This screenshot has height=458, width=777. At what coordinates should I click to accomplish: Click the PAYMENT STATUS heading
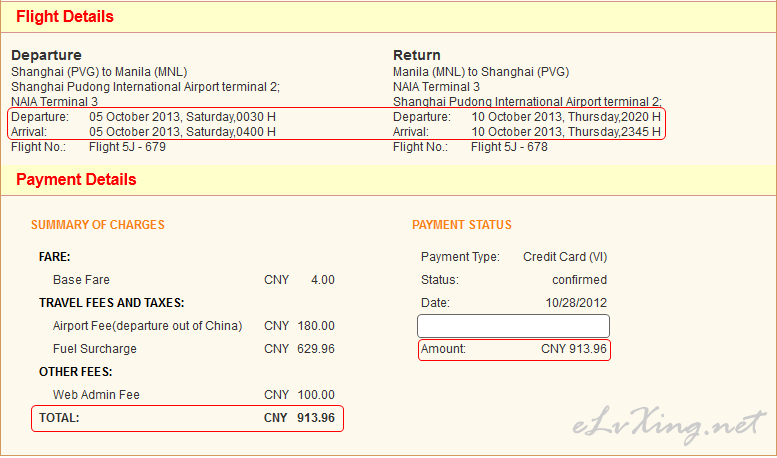tap(462, 225)
